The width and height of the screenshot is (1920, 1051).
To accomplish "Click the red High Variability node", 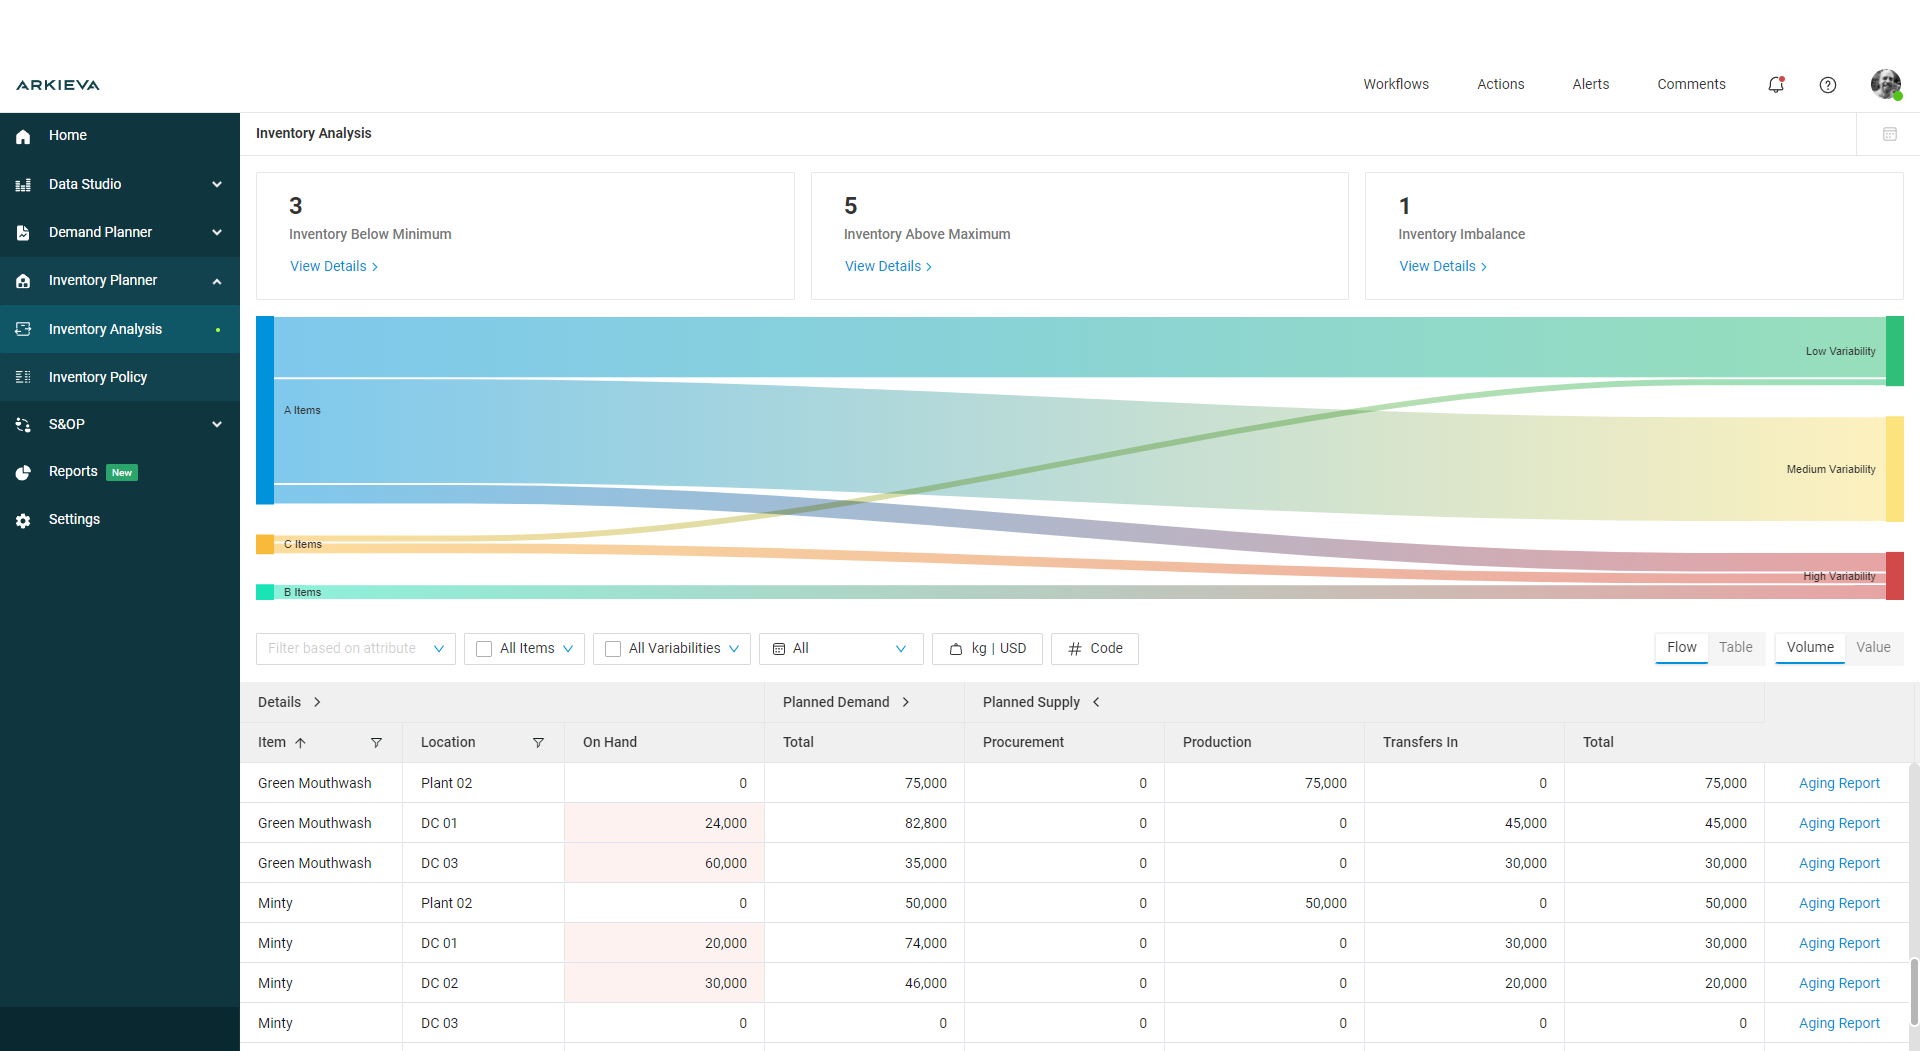I will tap(1894, 576).
